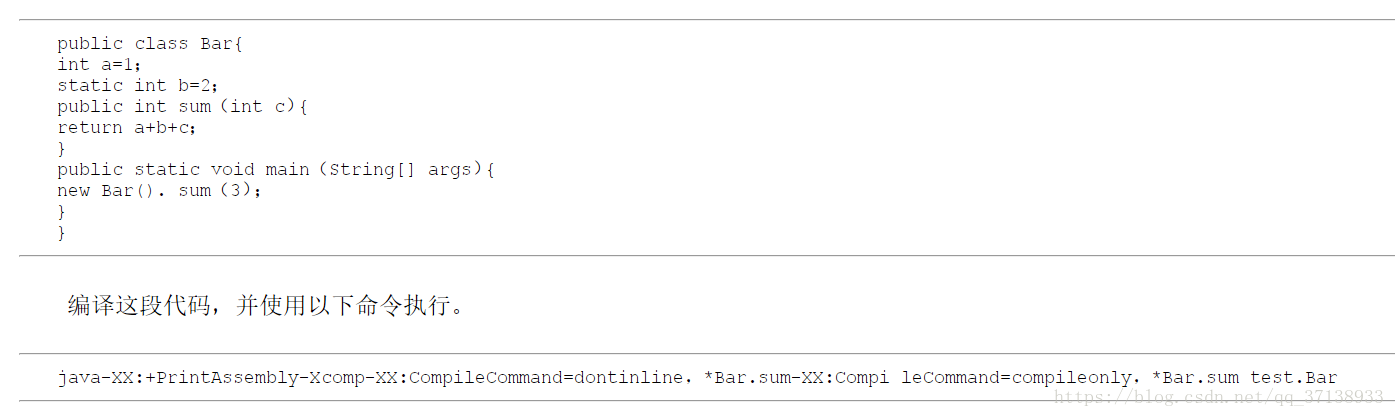The image size is (1395, 417).
Task: Click 'test.Bar' at command end
Action: (1293, 378)
